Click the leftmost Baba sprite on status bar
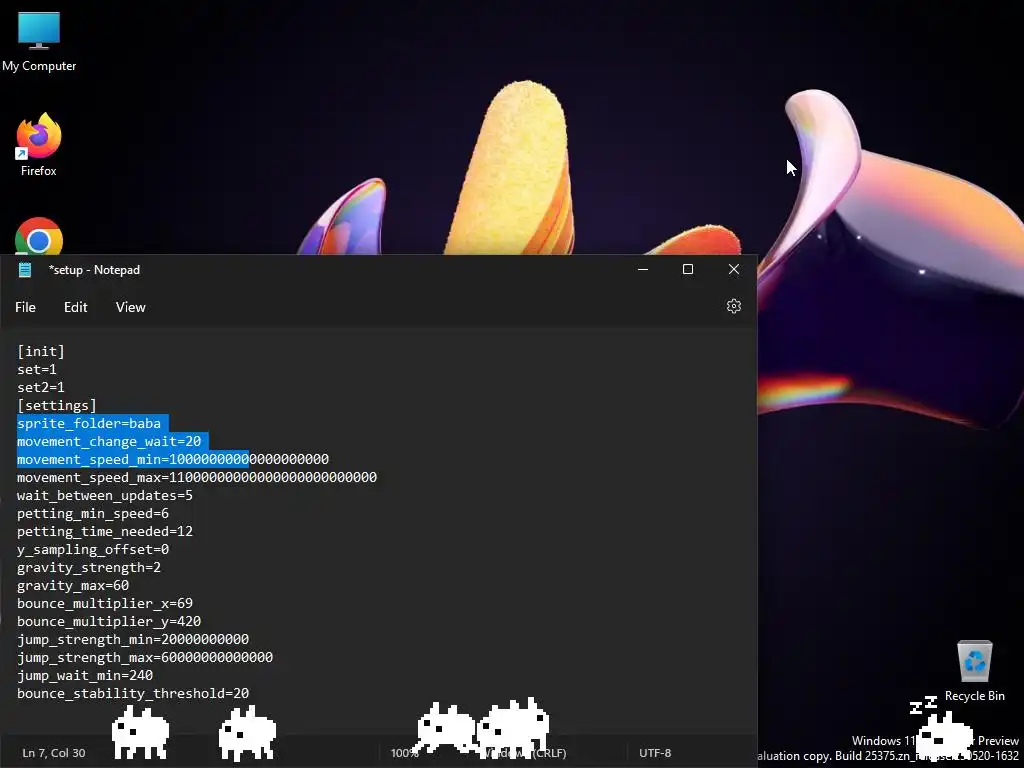The image size is (1024, 768). pos(140,732)
